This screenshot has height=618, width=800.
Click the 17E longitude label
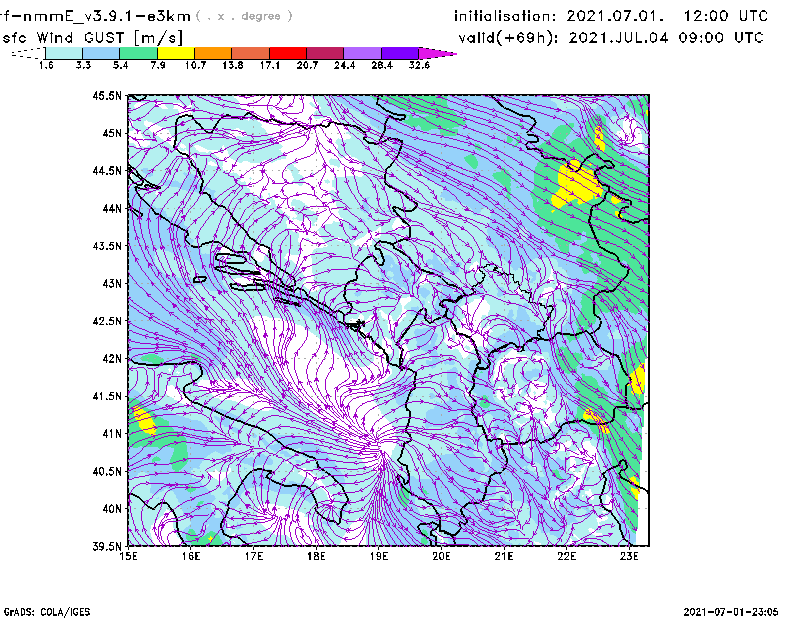coord(254,556)
